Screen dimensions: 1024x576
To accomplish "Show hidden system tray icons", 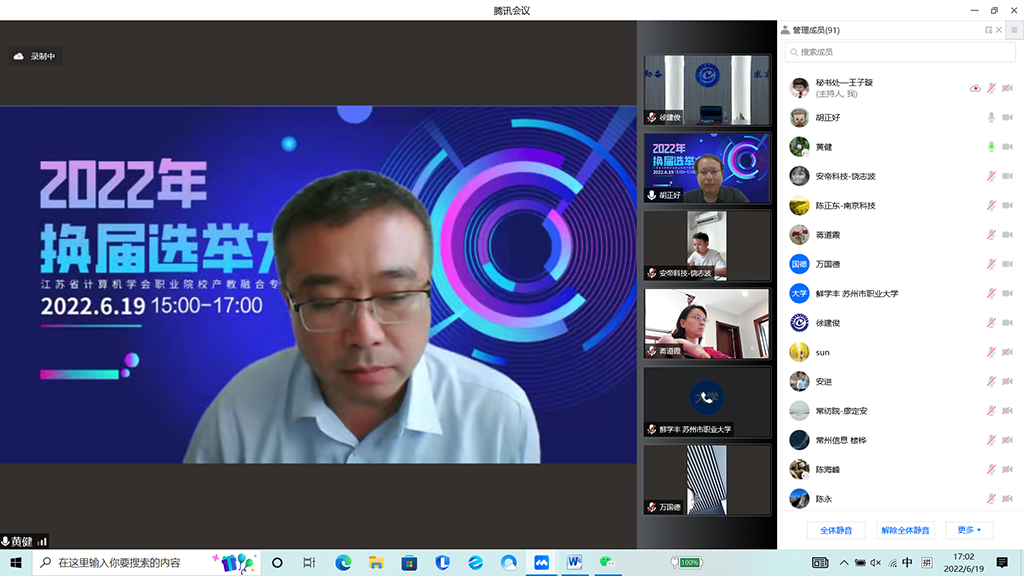I will 843,563.
